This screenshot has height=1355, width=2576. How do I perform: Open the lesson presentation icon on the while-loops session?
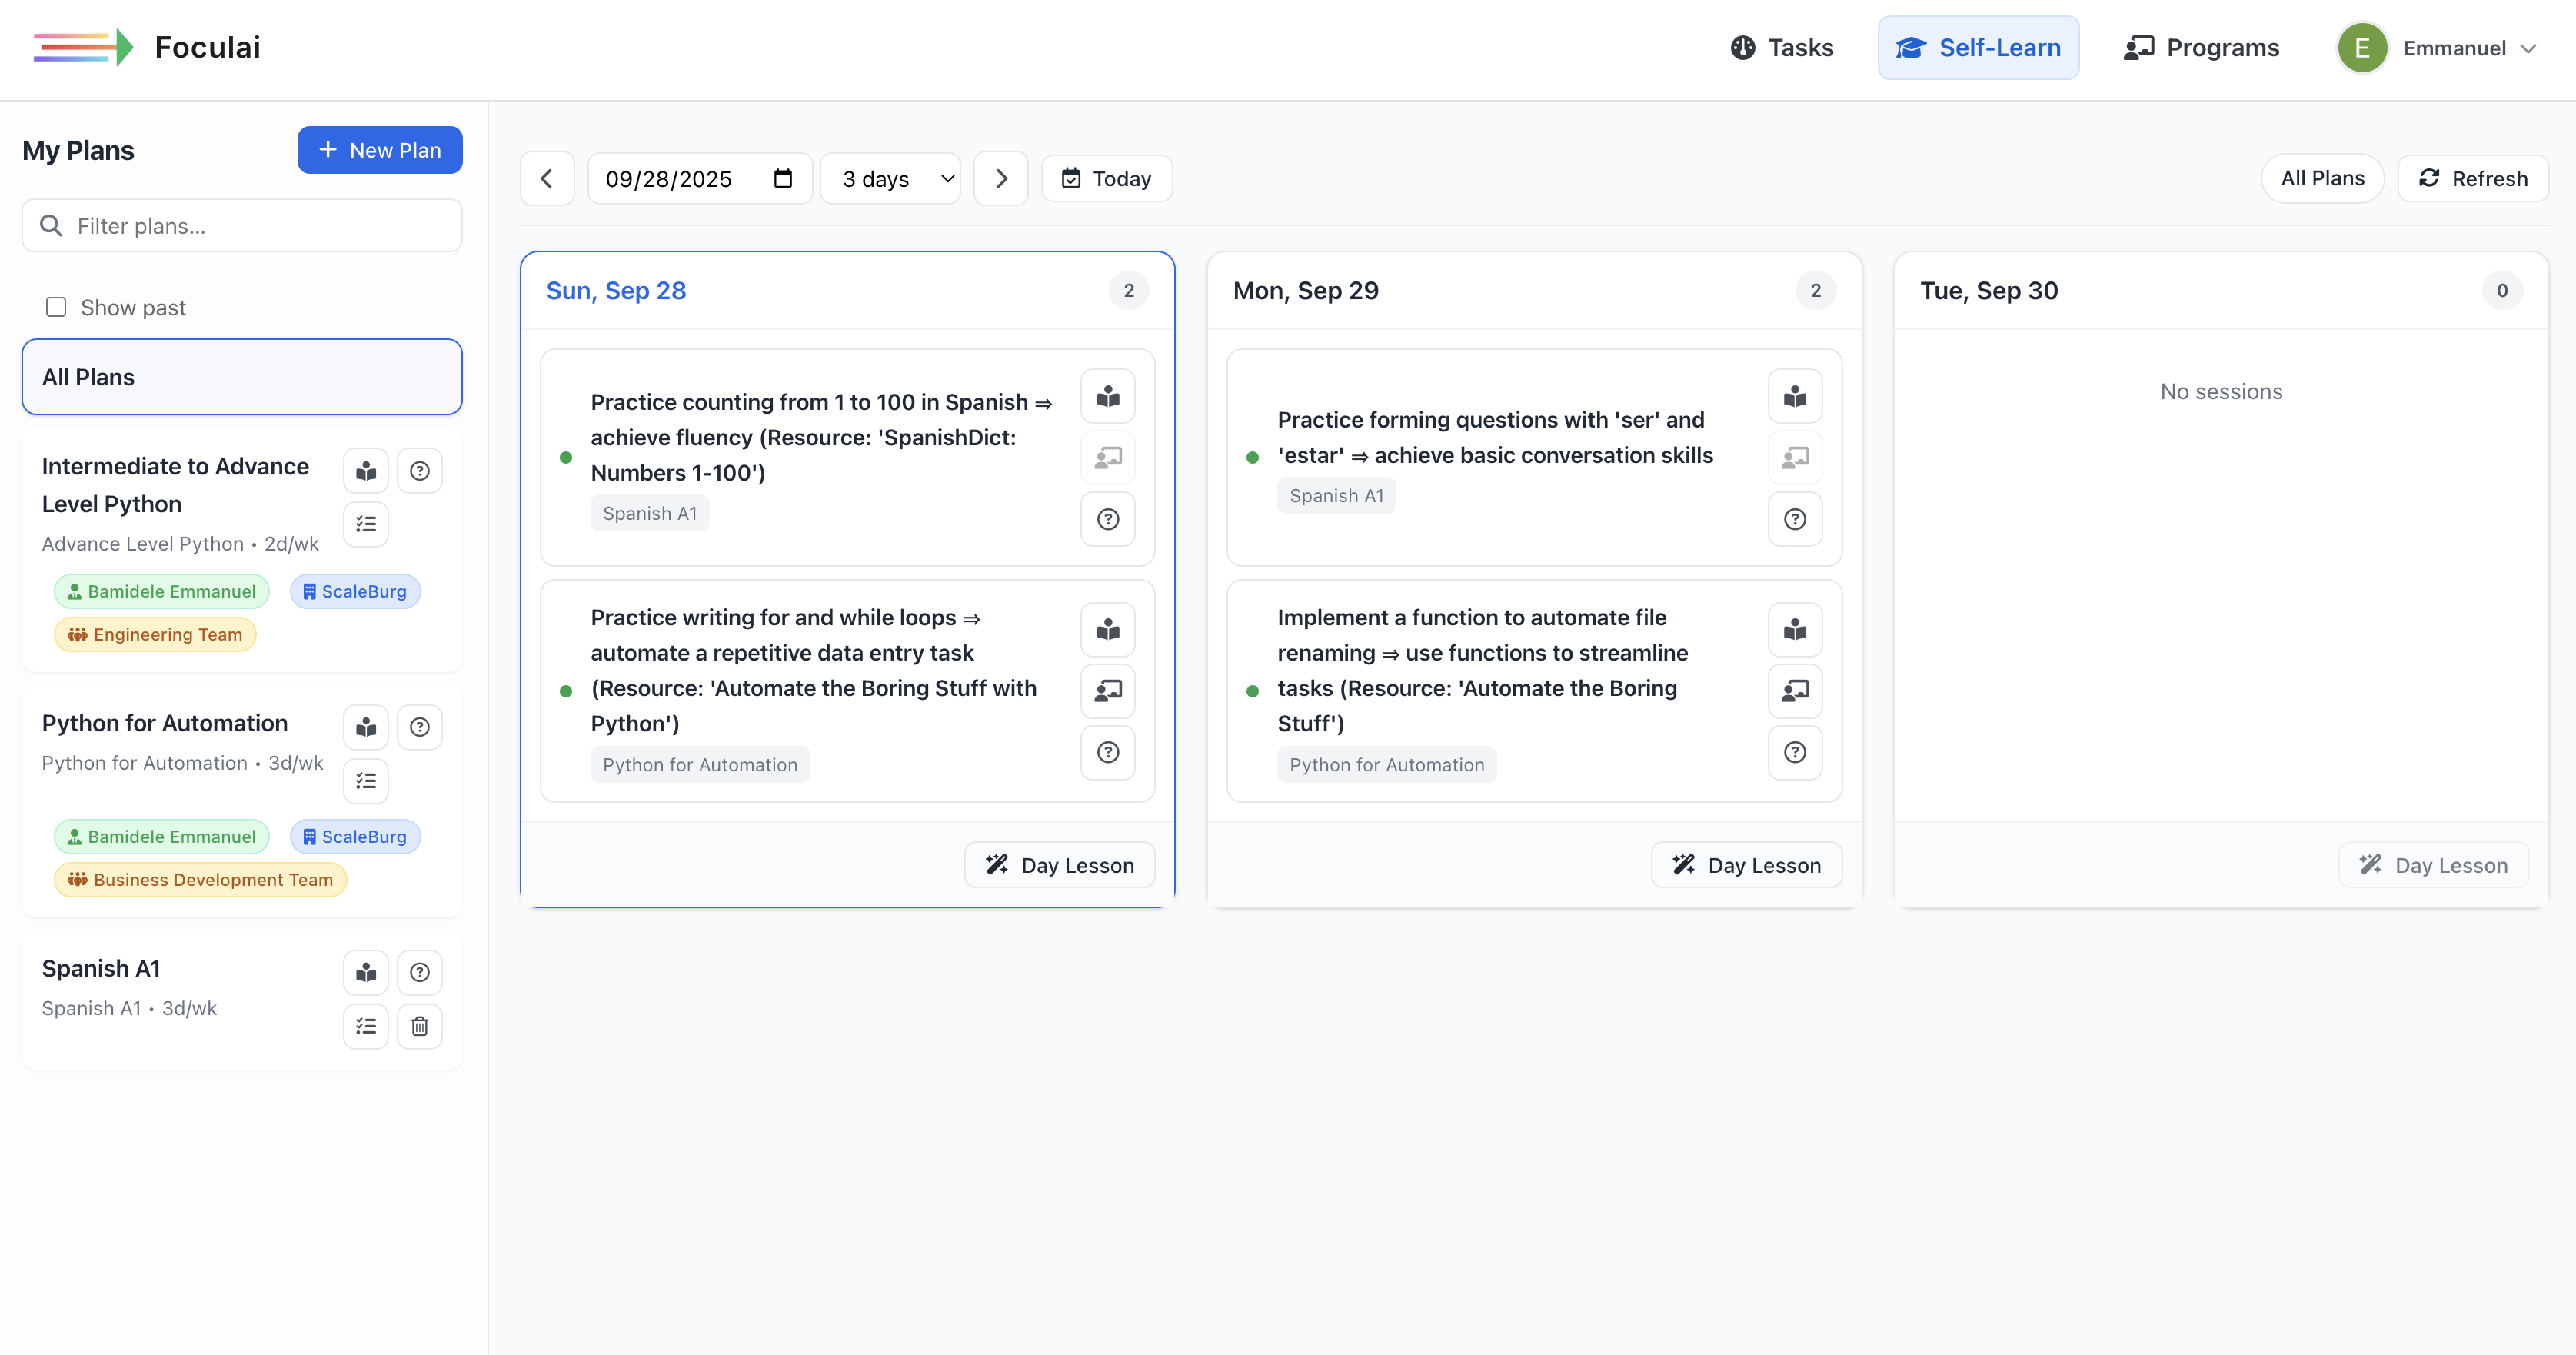point(1107,691)
